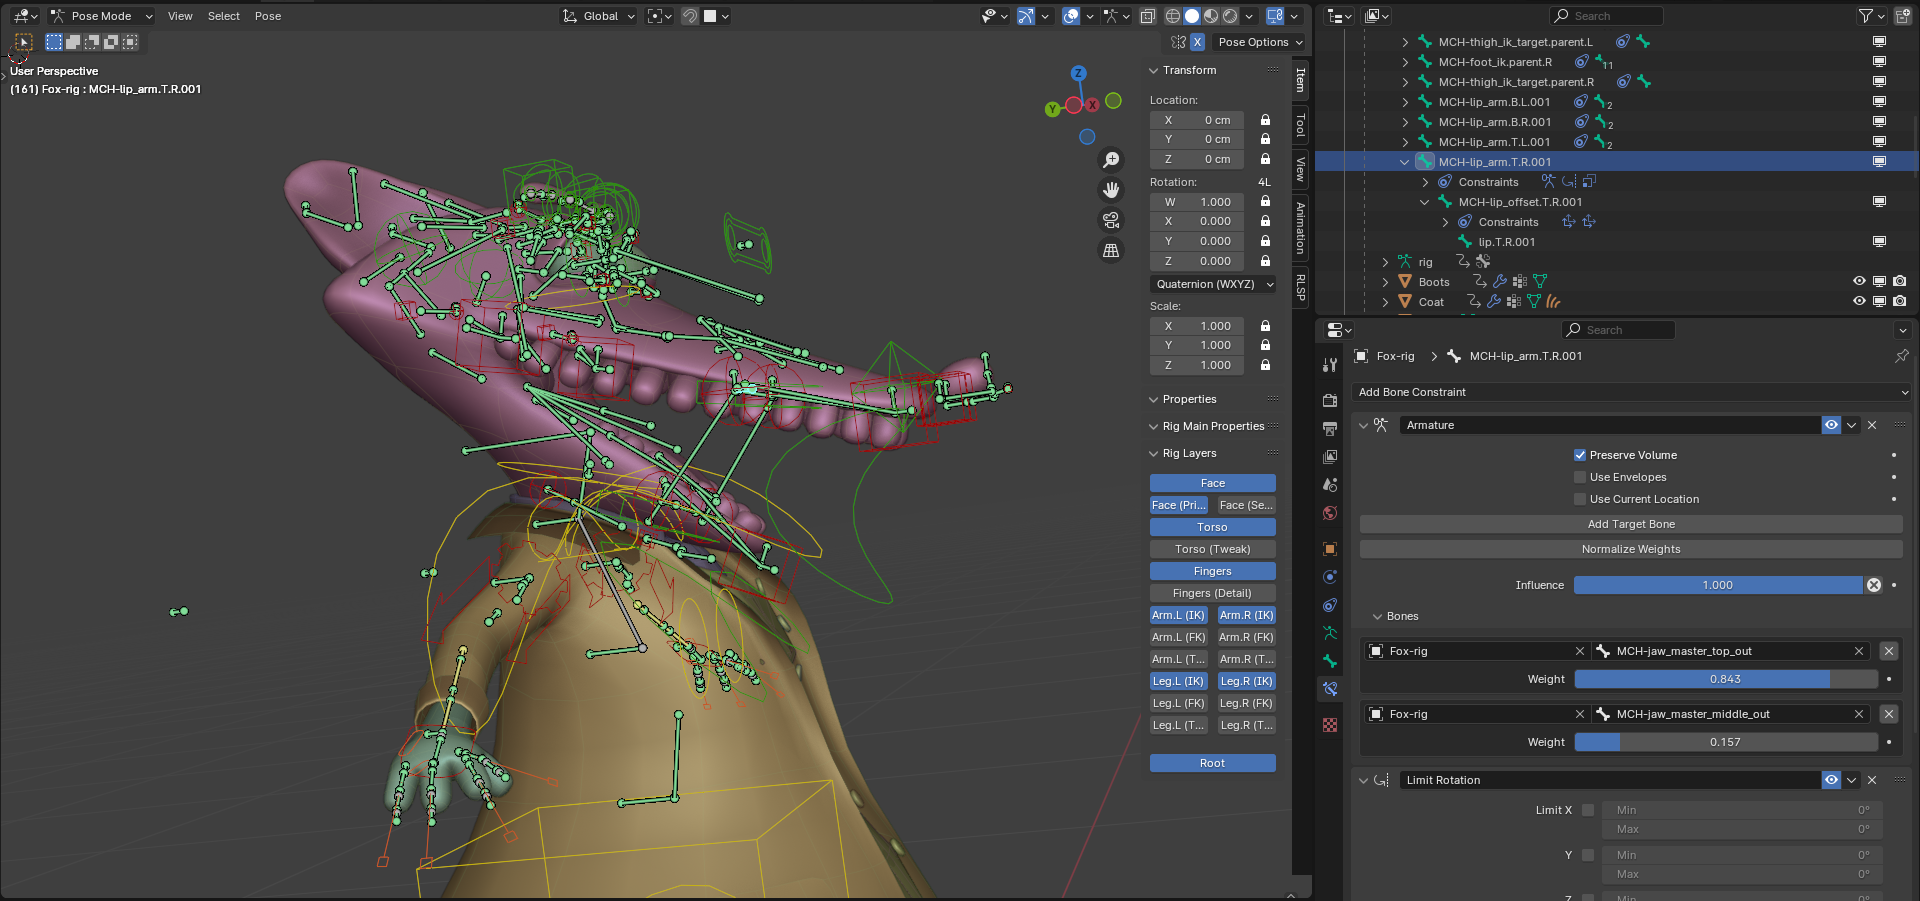Collapse the Transform panel

(x=1153, y=70)
